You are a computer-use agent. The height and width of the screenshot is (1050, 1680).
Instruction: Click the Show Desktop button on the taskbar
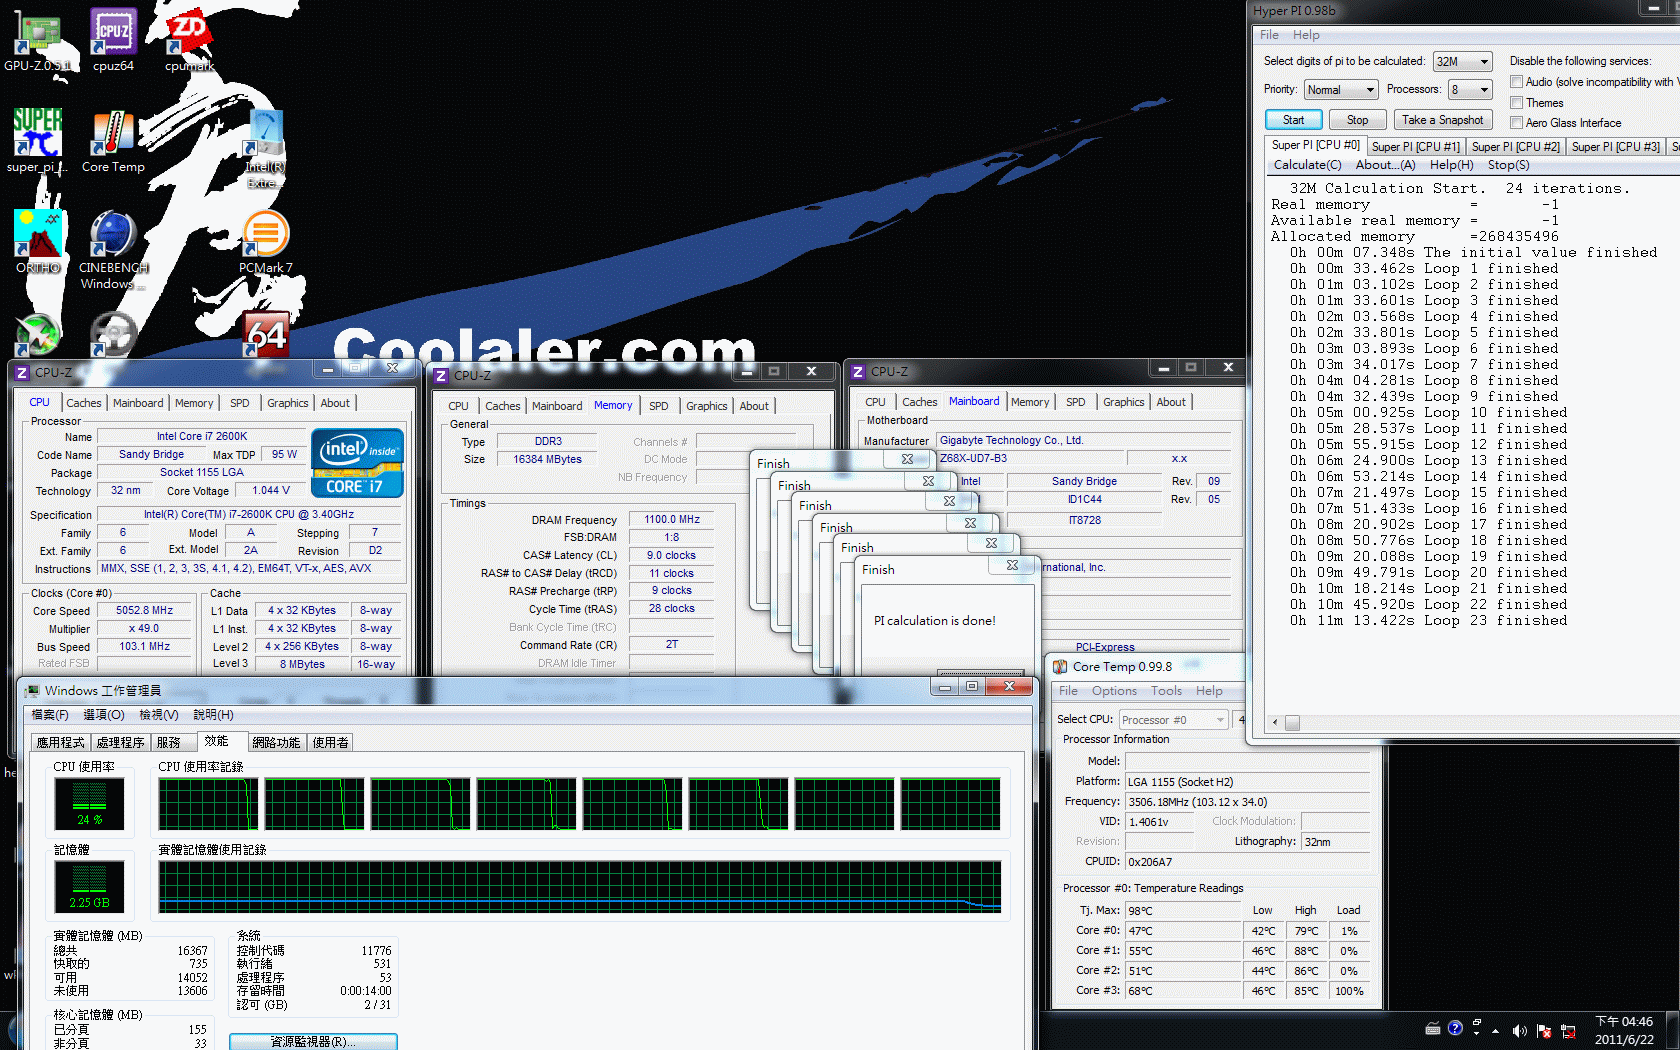1674,1030
